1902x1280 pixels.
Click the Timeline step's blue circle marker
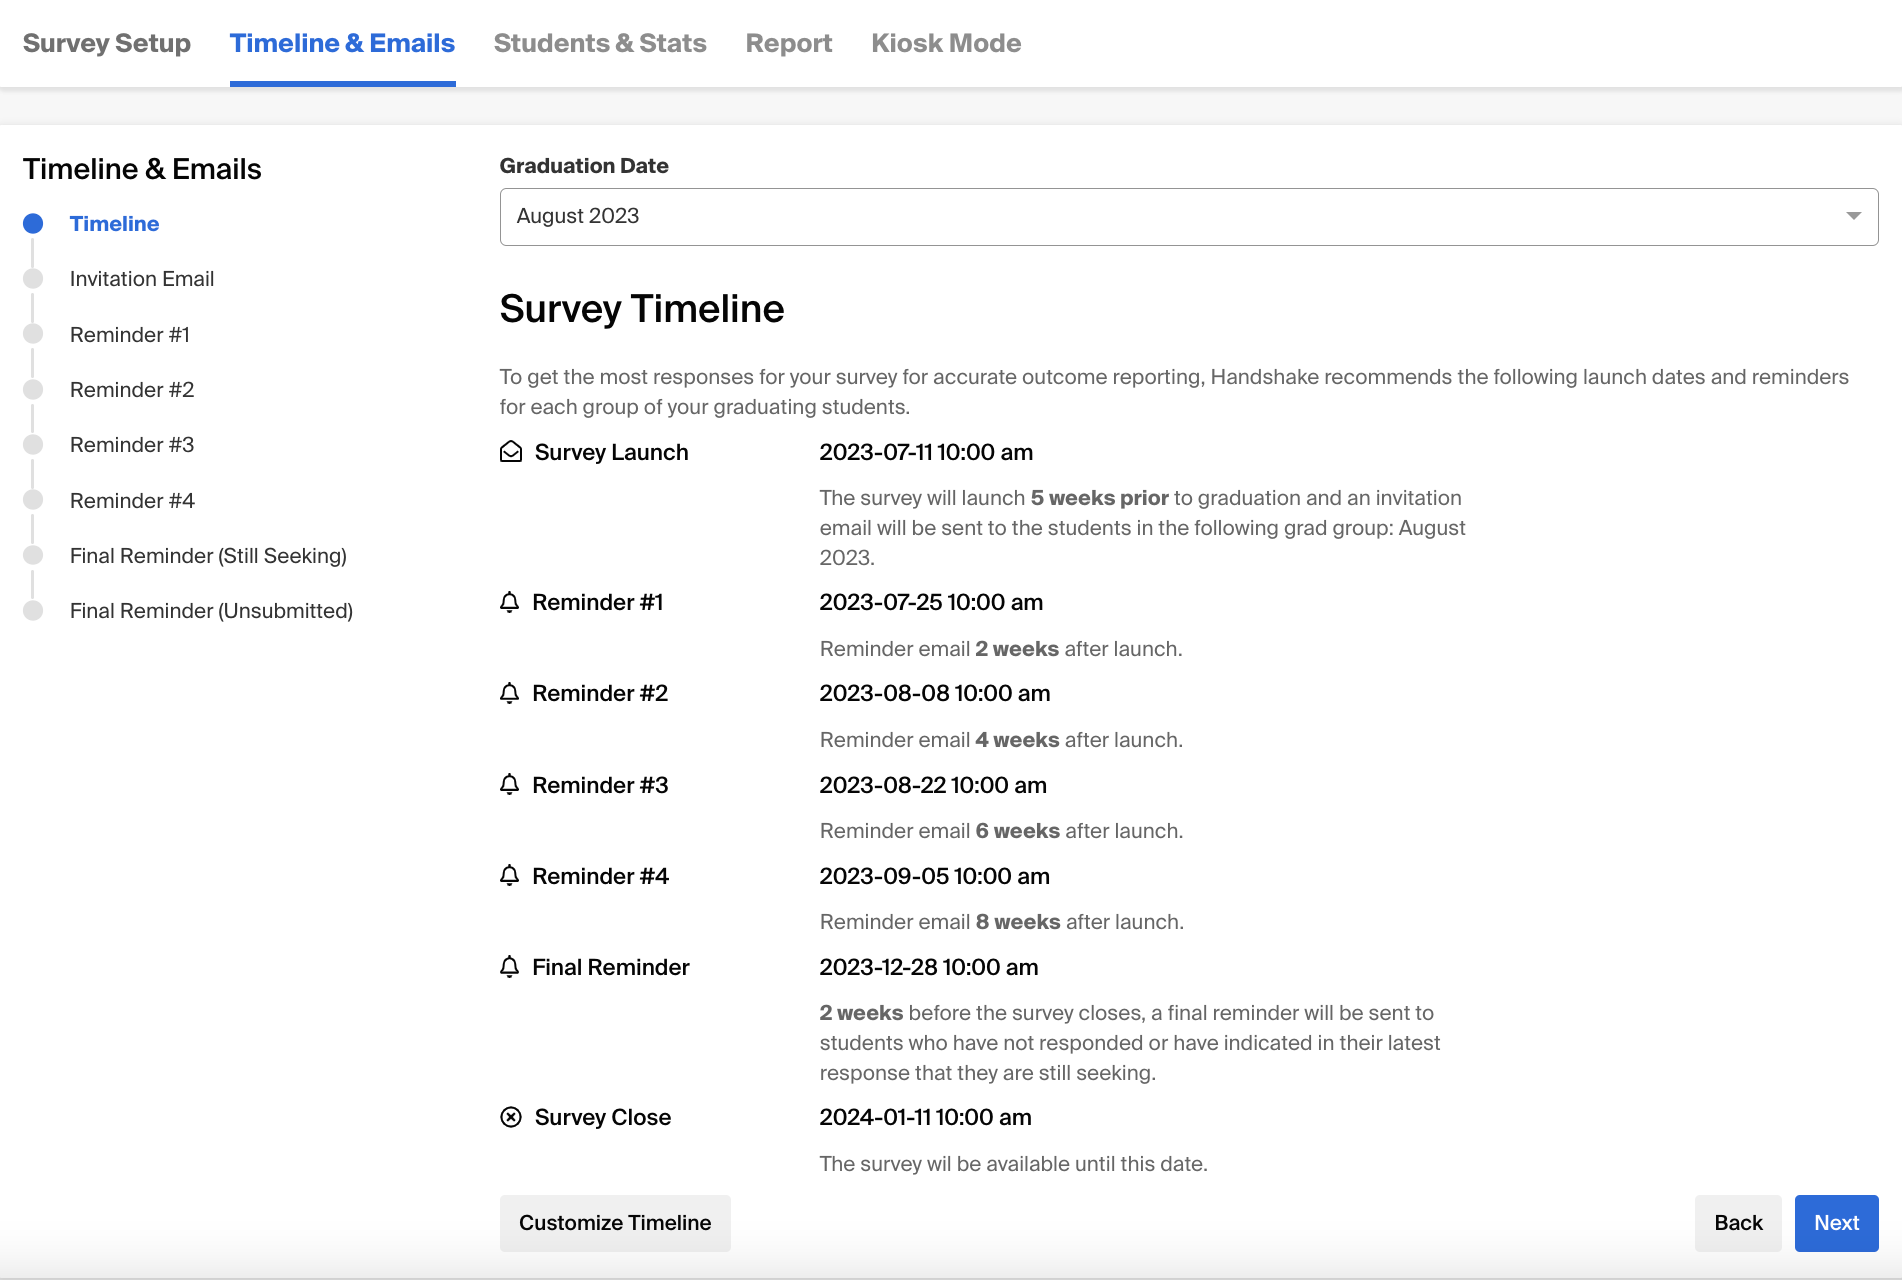tap(33, 223)
